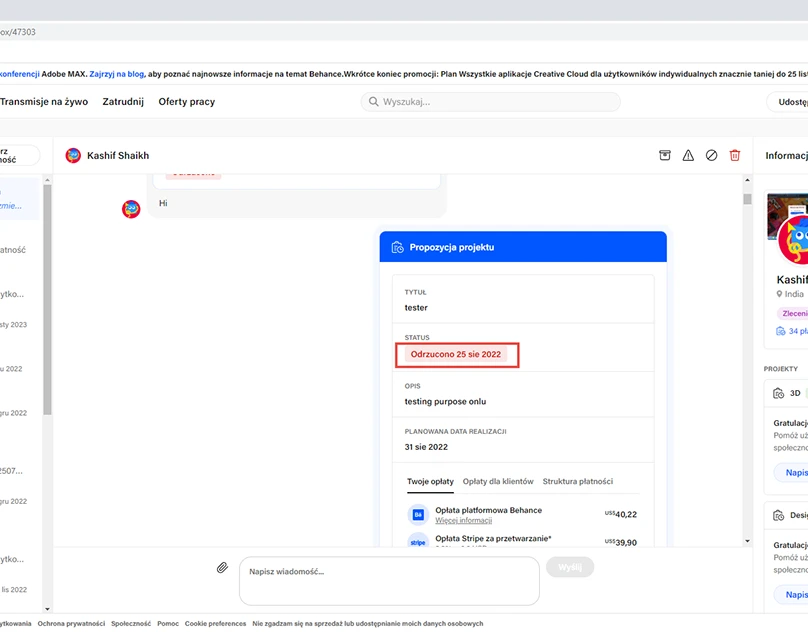This screenshot has height=632, width=808.
Task: Click the Napisz wiadomość message field
Action: pos(388,580)
